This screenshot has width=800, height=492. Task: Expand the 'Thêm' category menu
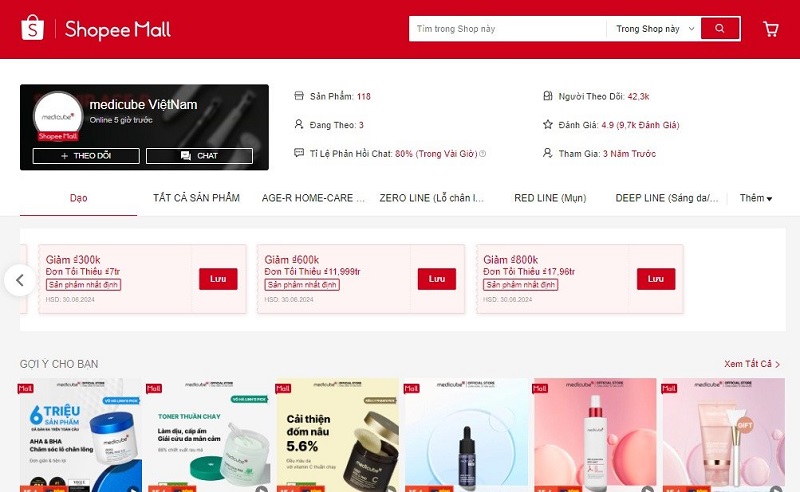(755, 198)
